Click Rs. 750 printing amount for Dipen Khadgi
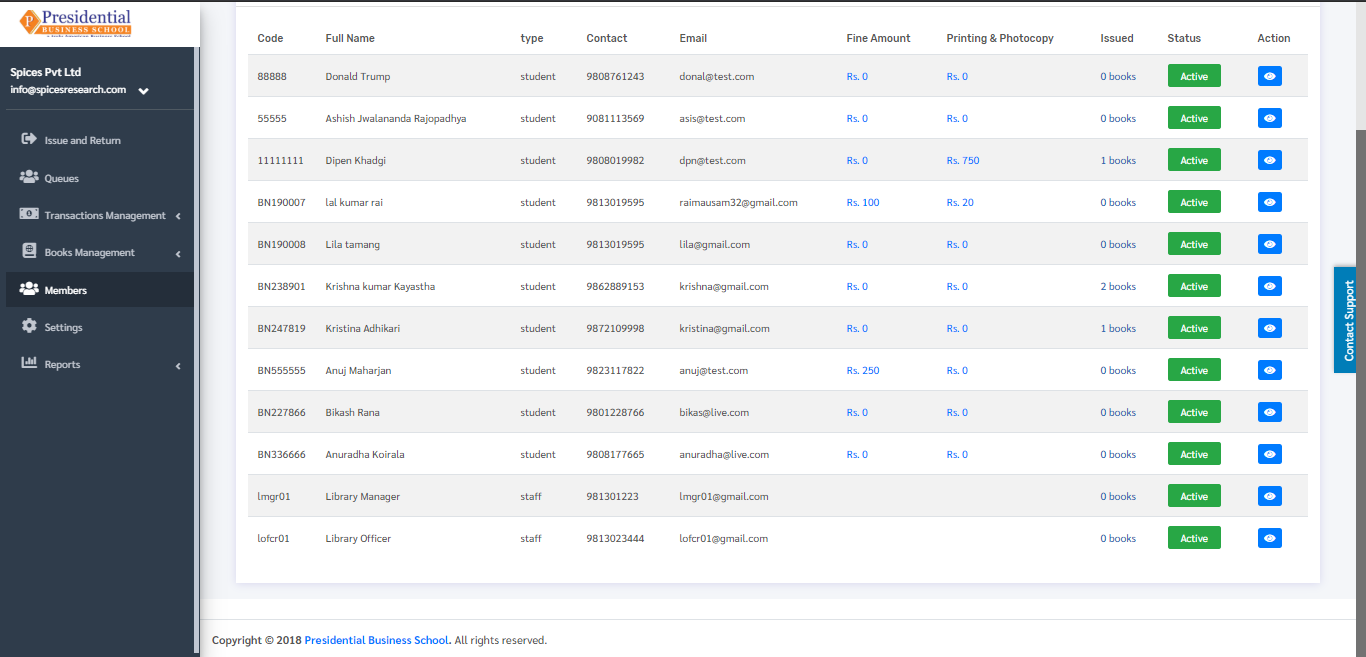 [963, 160]
